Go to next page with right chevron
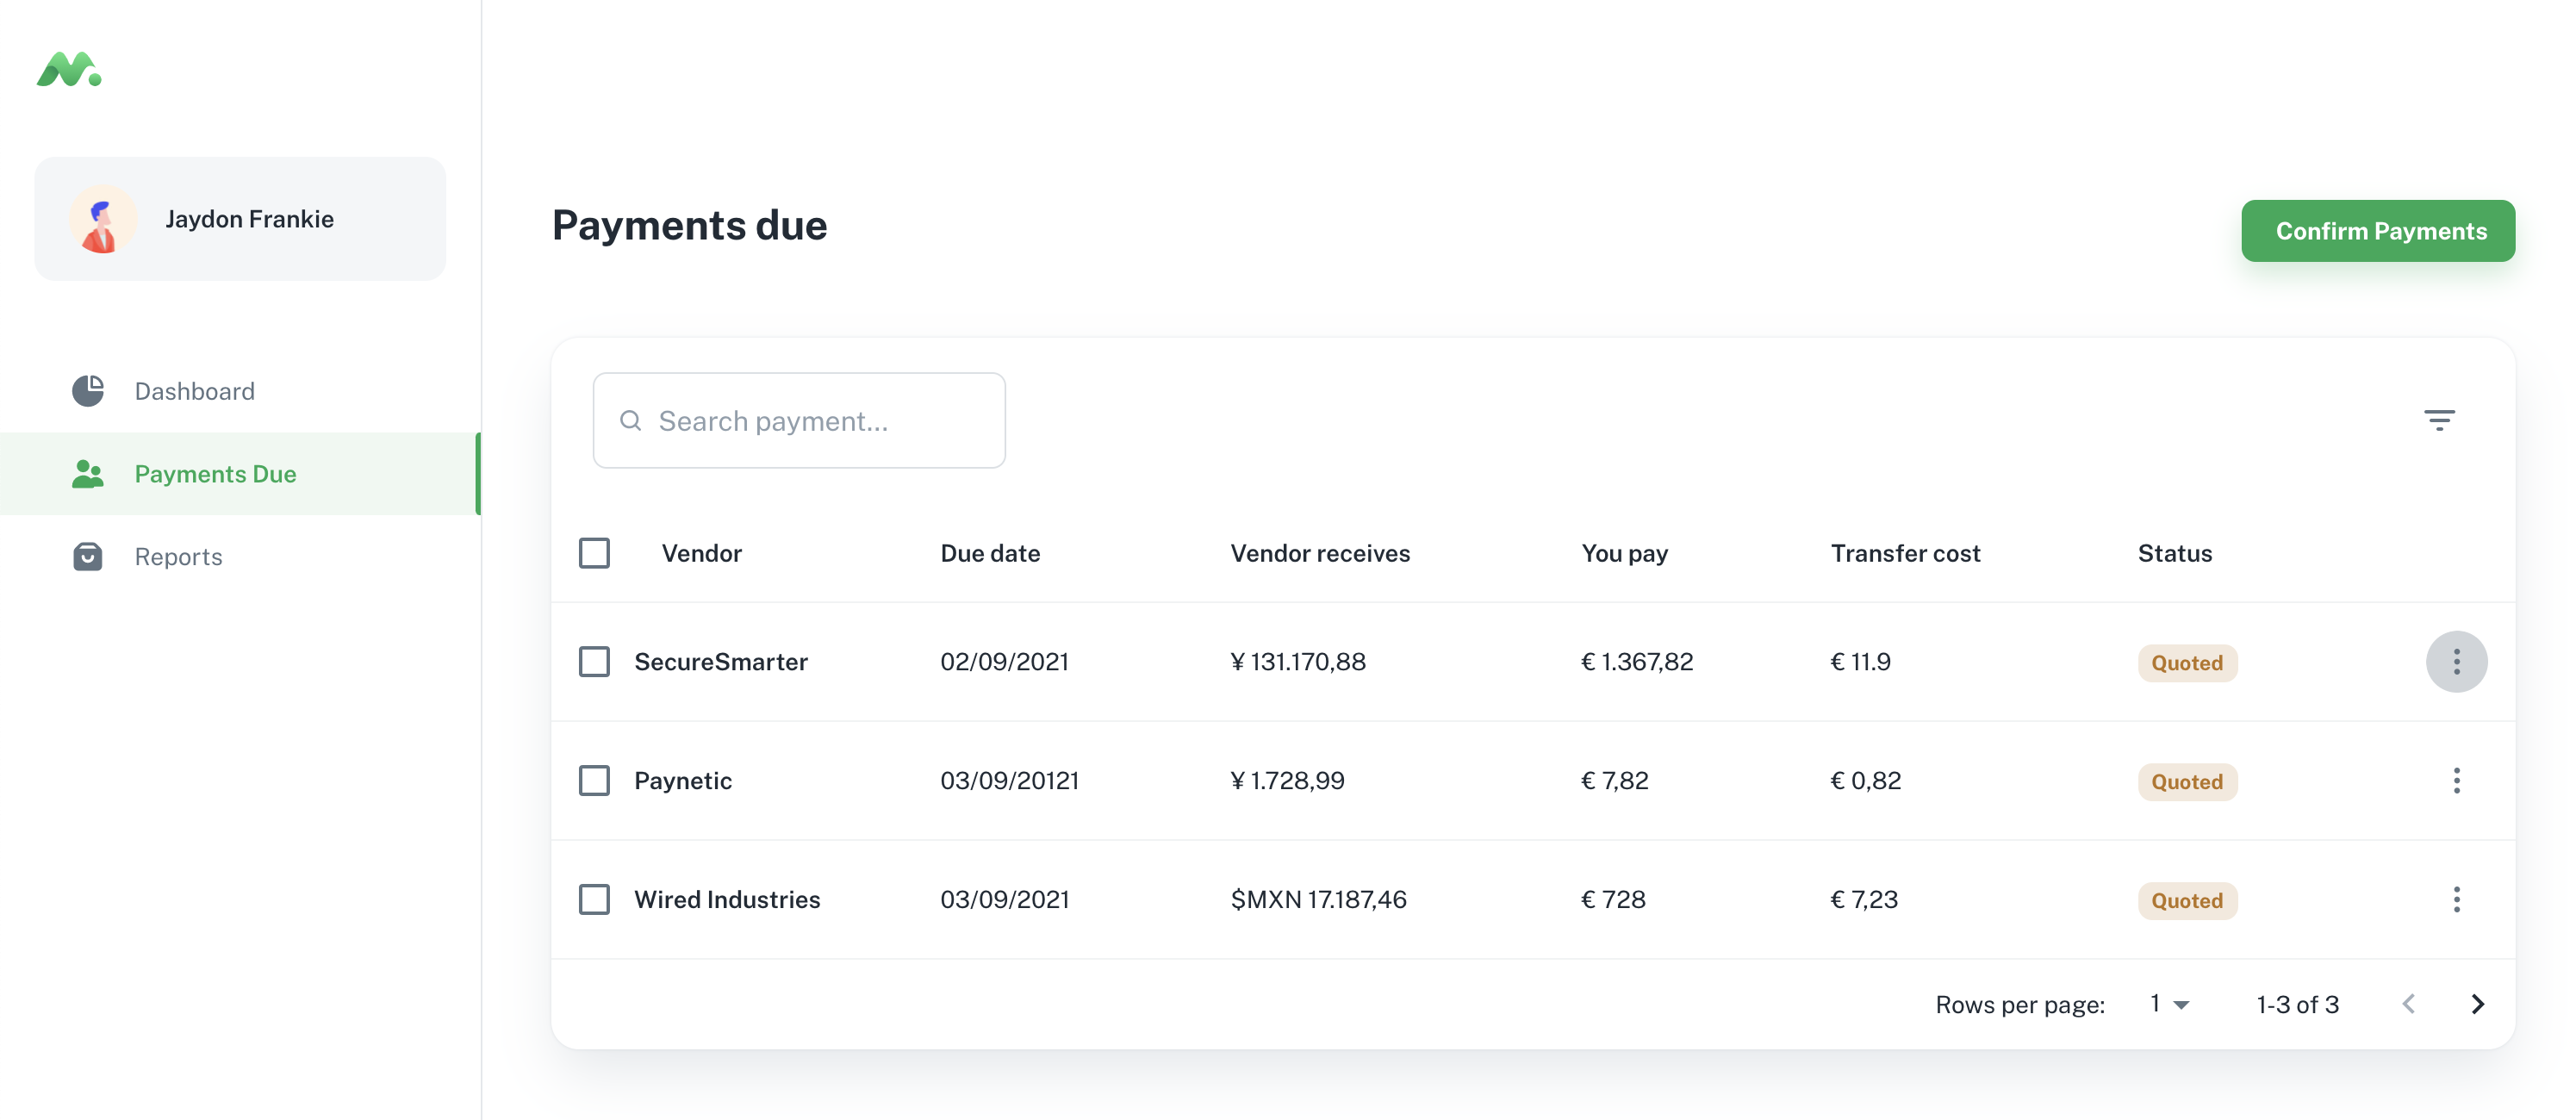The height and width of the screenshot is (1120, 2576). click(2477, 1003)
